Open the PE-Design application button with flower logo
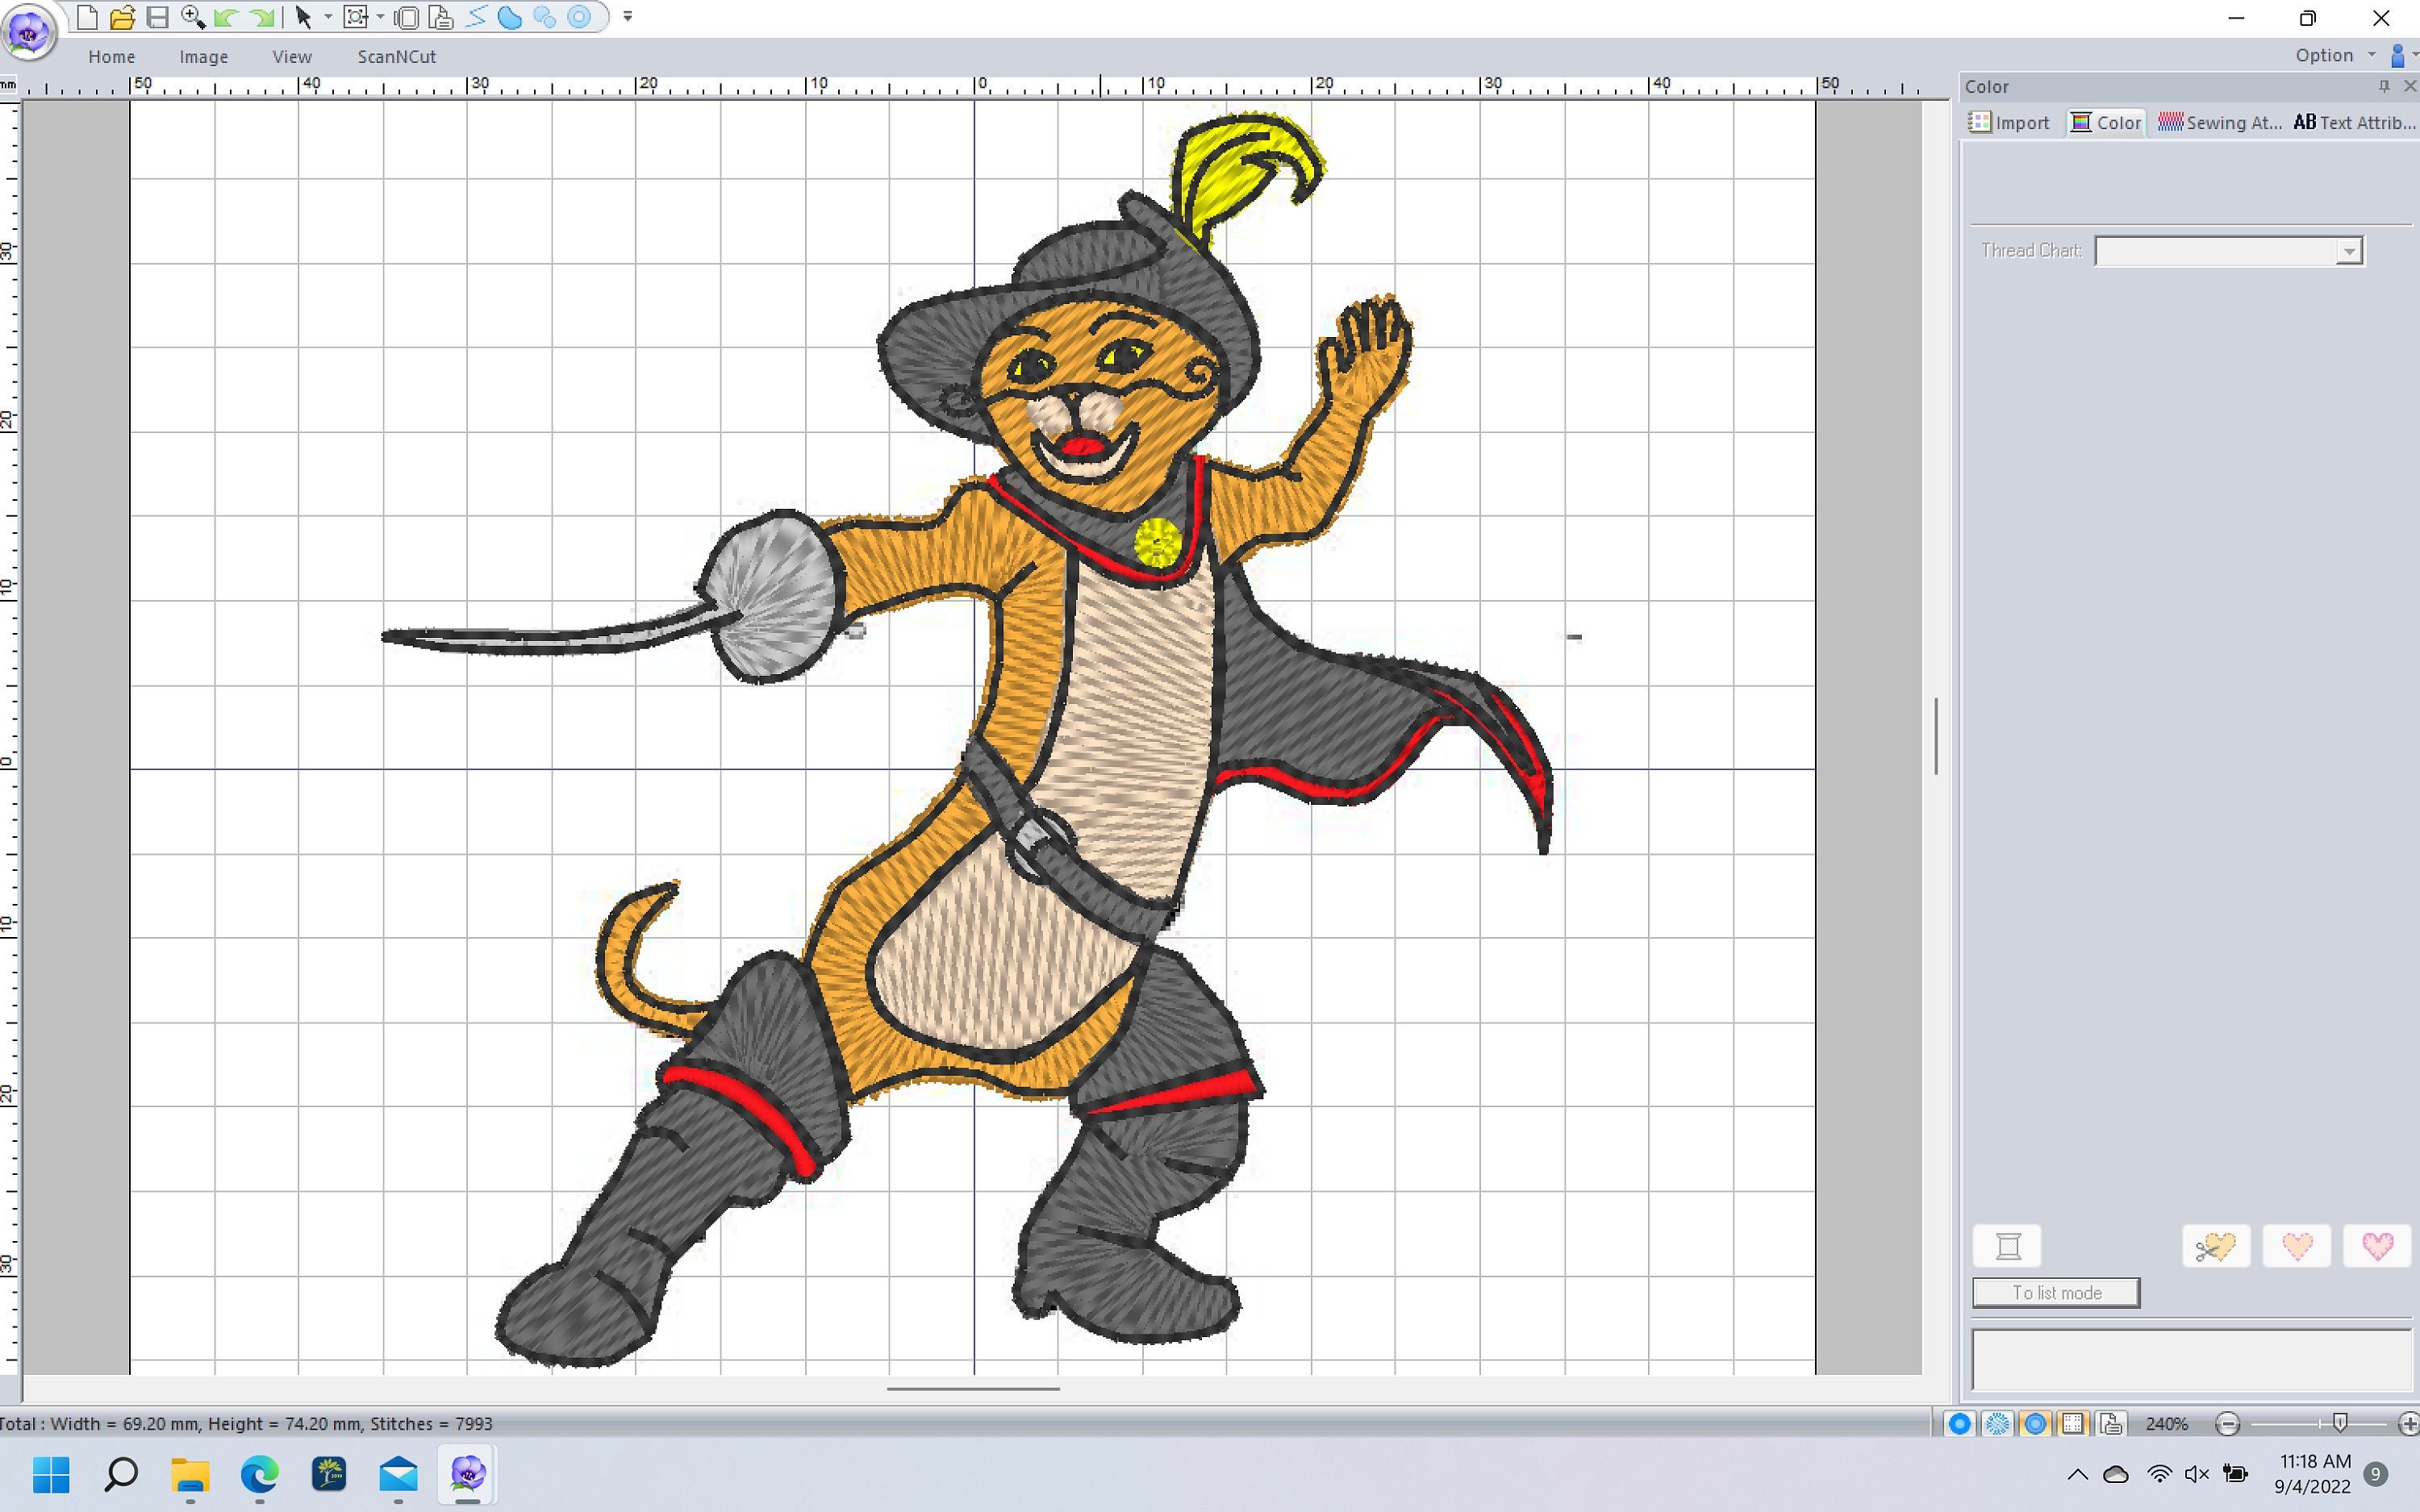 [x=29, y=32]
